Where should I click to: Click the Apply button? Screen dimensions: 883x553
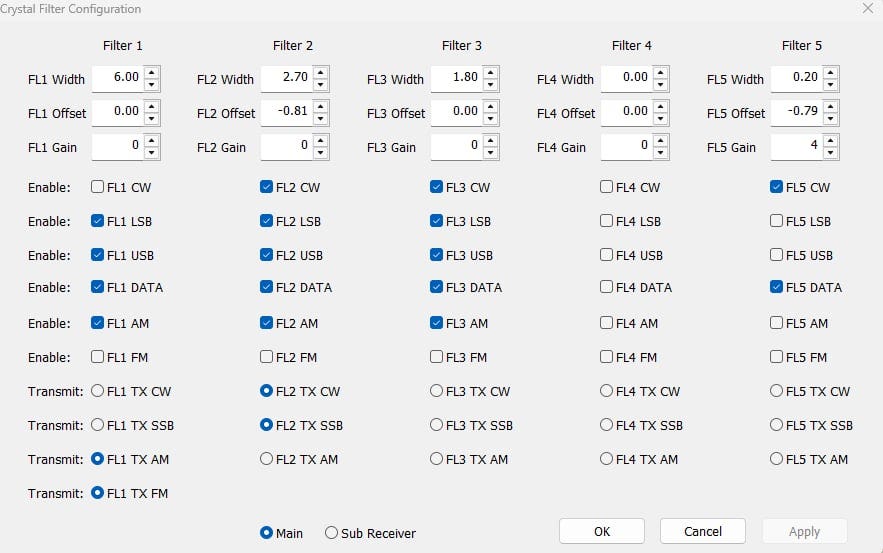tap(805, 531)
